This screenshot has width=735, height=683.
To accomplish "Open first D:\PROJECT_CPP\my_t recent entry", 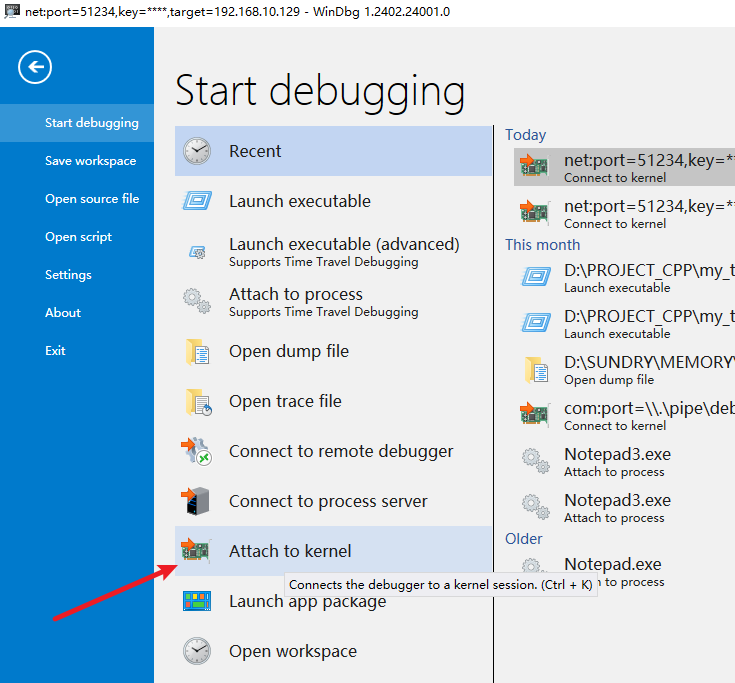I will (x=624, y=278).
